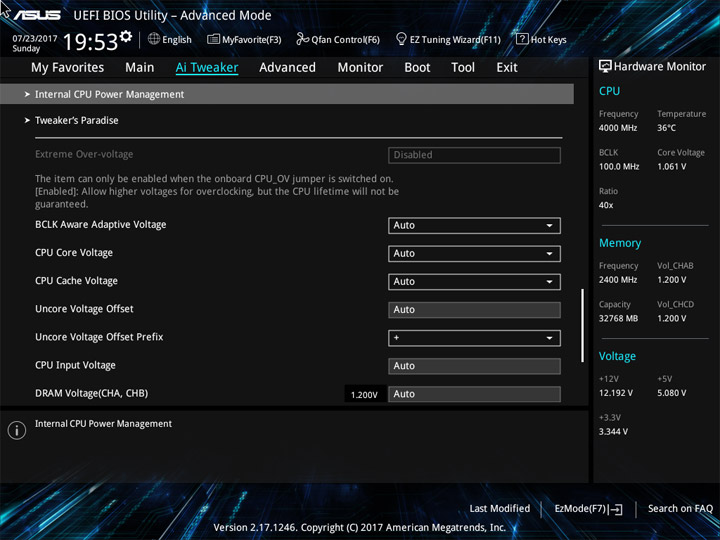720x540 pixels.
Task: Switch to the Boot tab
Action: click(x=417, y=68)
